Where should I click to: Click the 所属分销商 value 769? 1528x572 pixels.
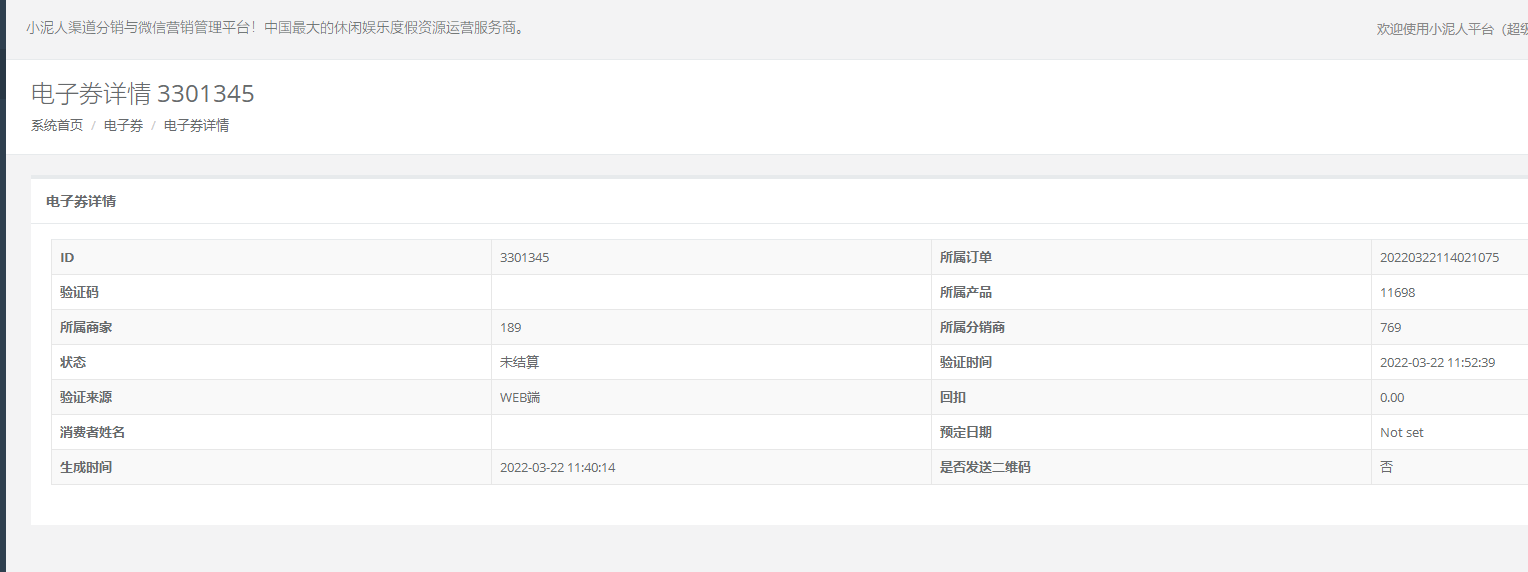pos(1390,328)
